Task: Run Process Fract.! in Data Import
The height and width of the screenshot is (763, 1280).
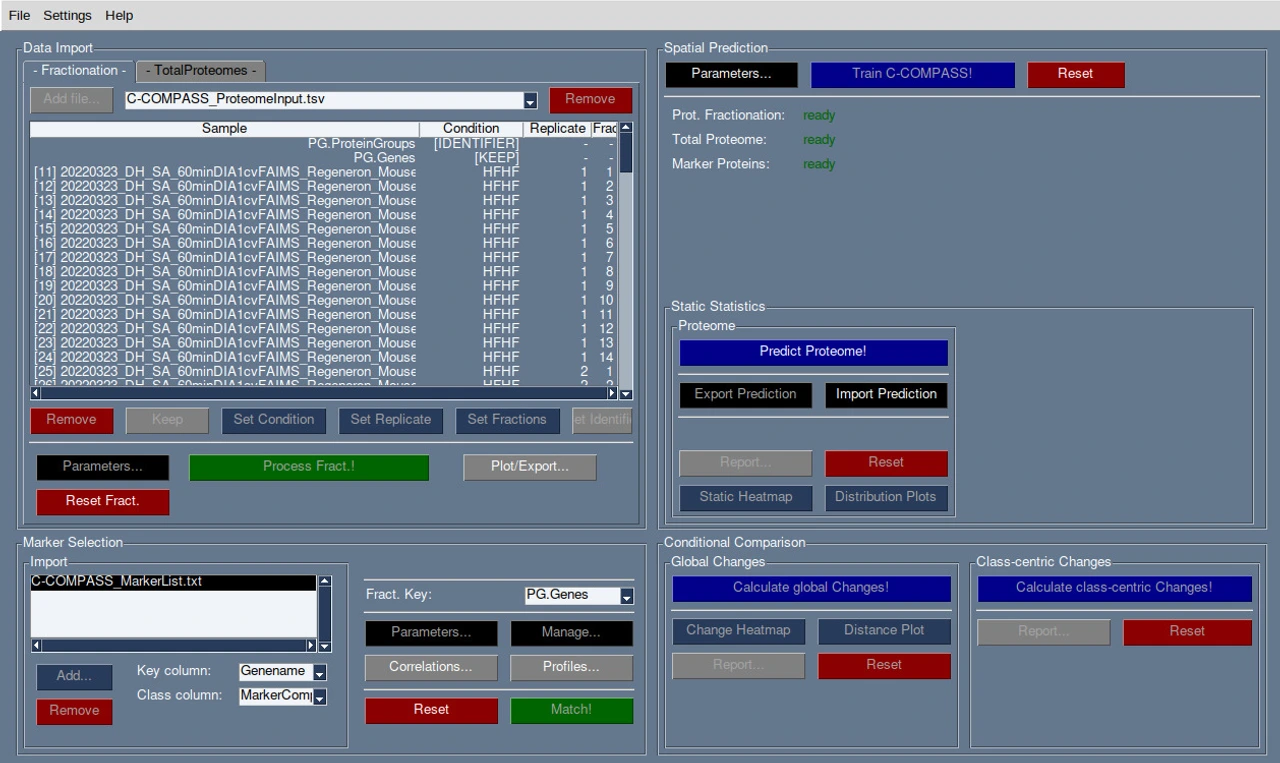Action: click(x=309, y=467)
